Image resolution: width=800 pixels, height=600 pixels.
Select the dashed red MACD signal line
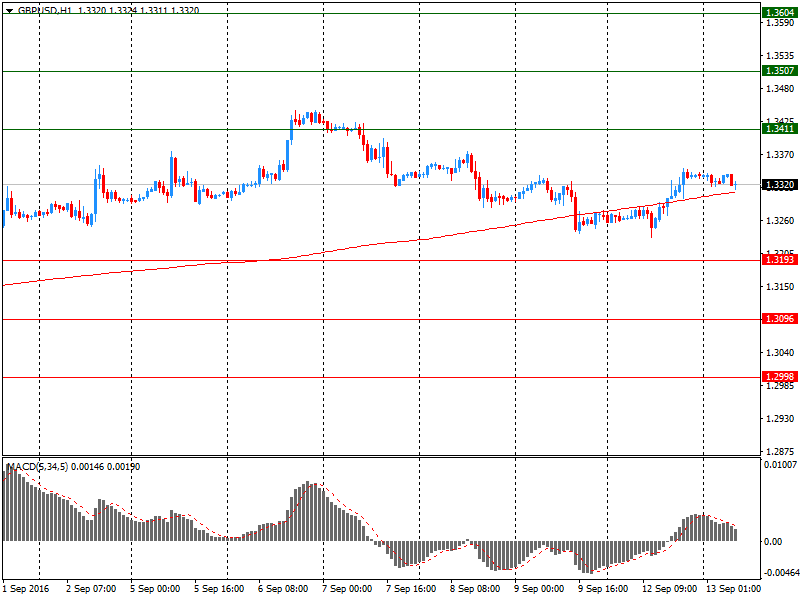pyautogui.click(x=371, y=520)
